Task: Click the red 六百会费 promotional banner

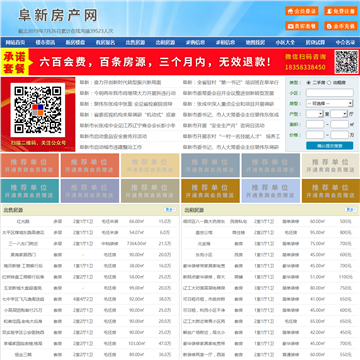Action: pos(180,62)
